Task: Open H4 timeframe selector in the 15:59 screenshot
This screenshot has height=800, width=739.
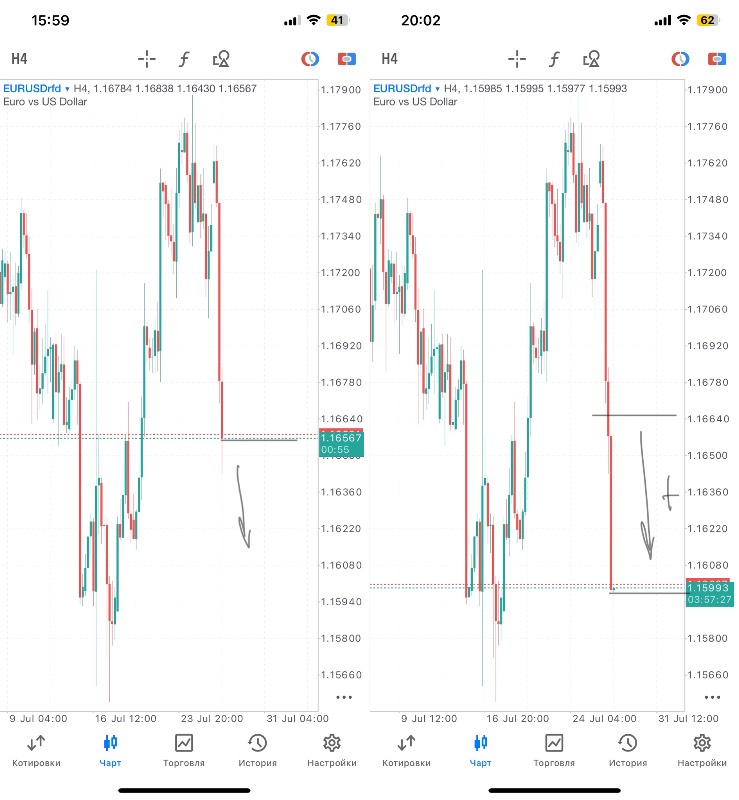Action: (x=20, y=59)
